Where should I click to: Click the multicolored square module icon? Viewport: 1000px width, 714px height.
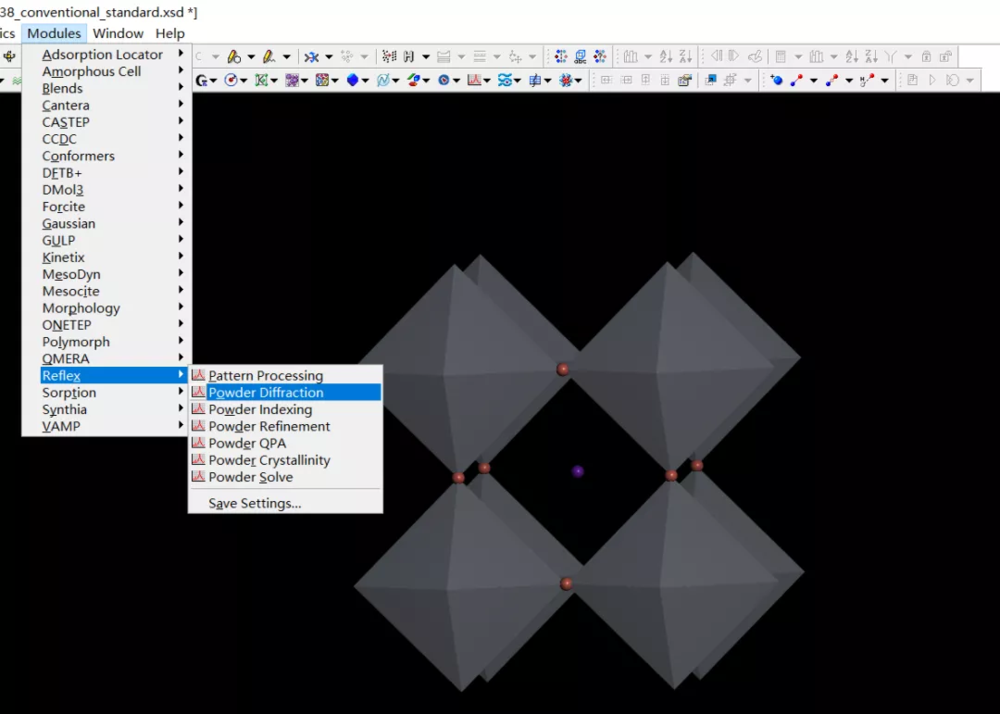pyautogui.click(x=322, y=80)
